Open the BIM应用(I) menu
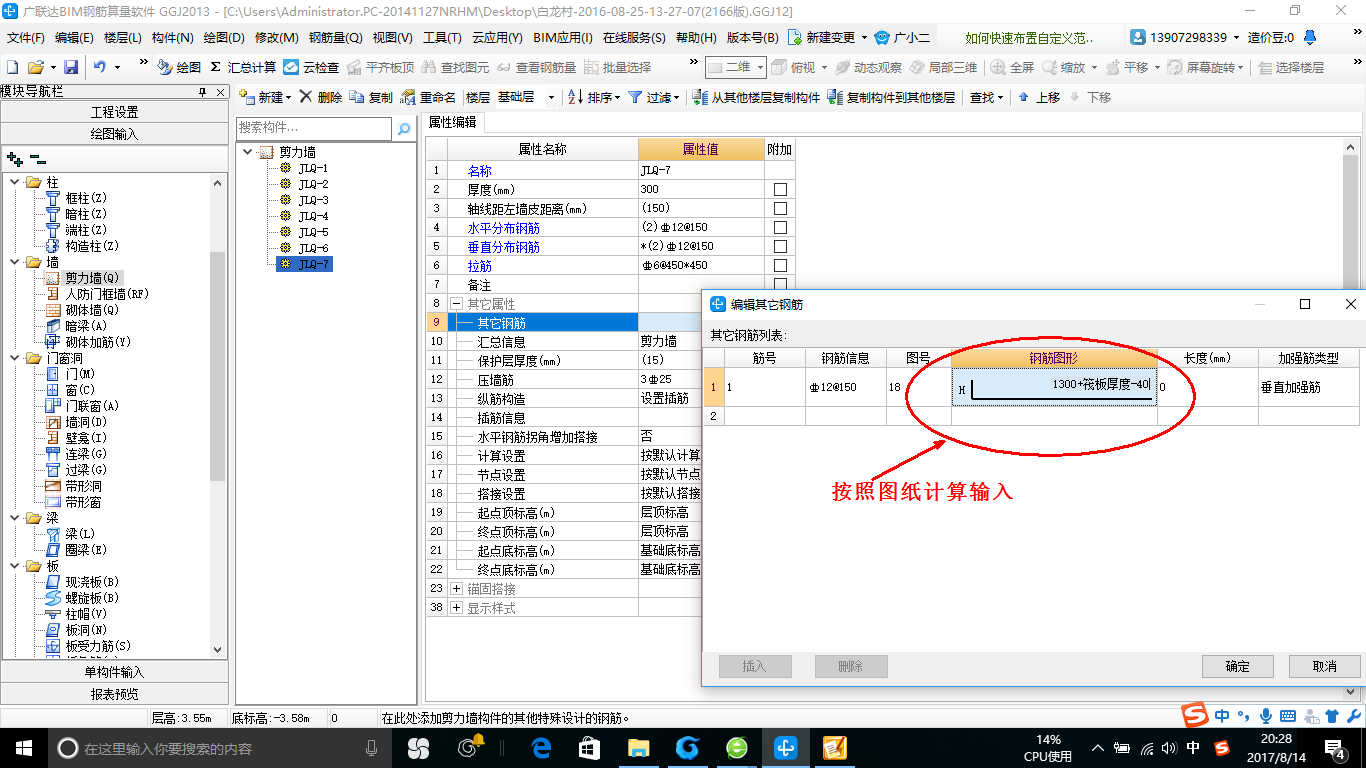Screen dimensions: 1366x768 coord(563,38)
